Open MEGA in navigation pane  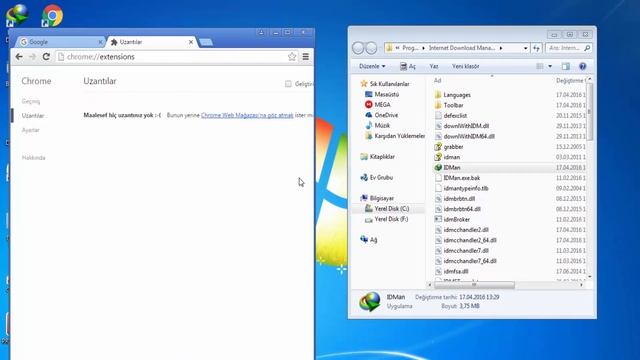point(378,104)
